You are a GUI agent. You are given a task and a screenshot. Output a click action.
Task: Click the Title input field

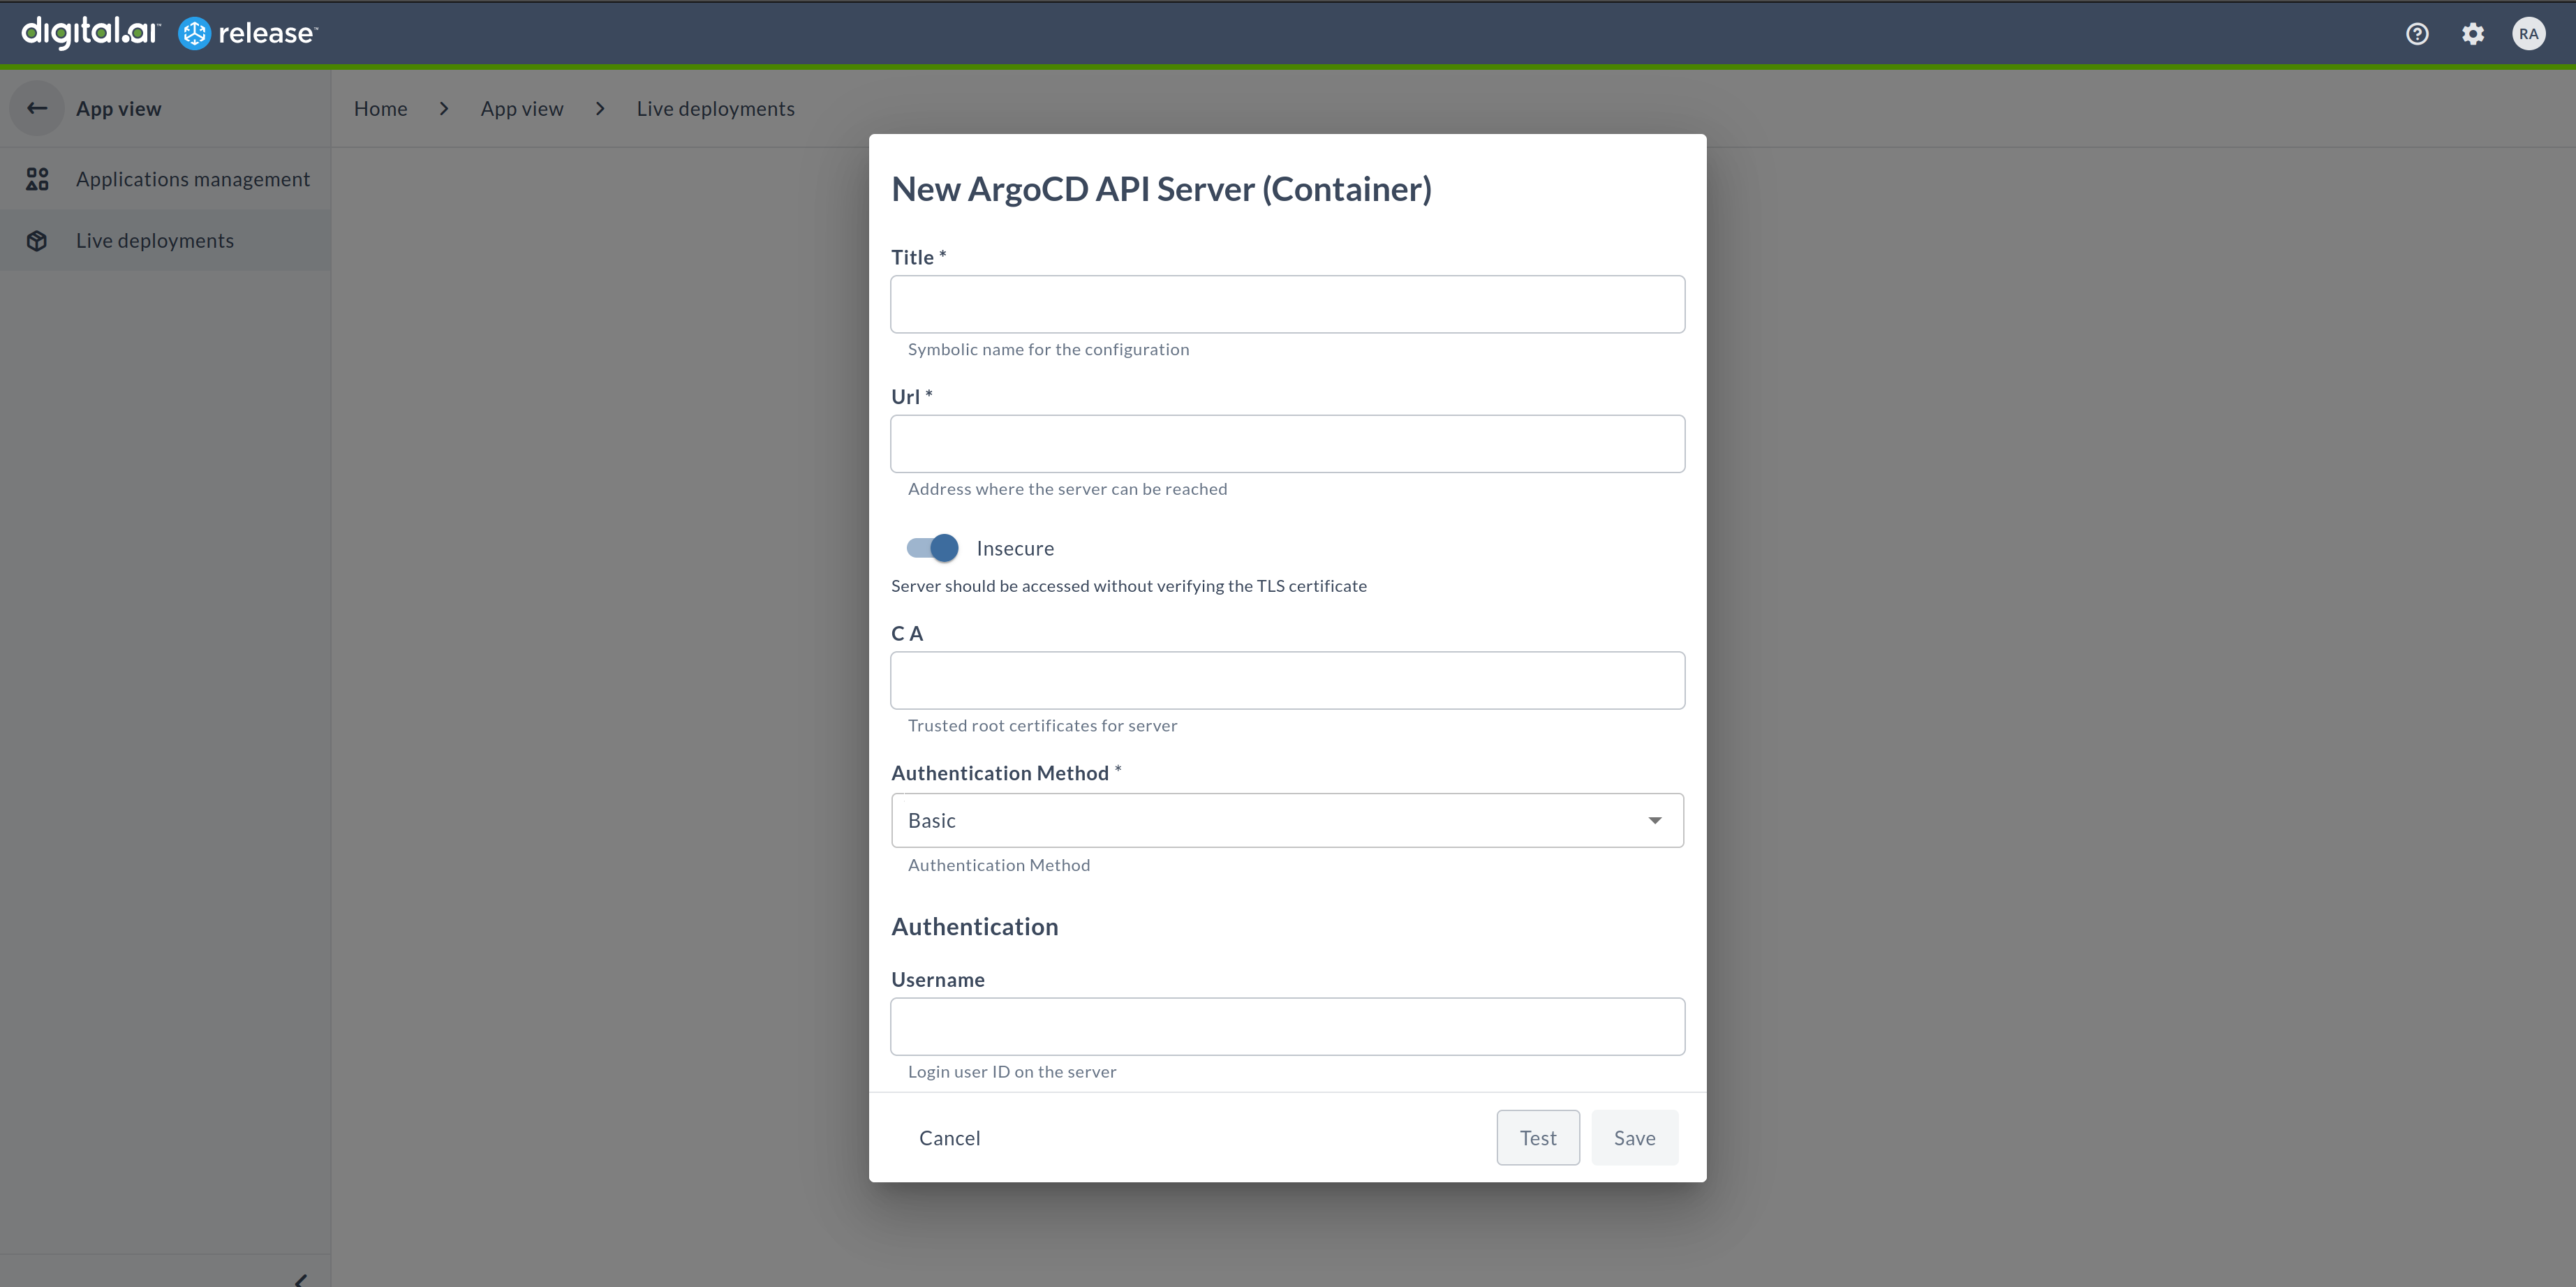1288,304
